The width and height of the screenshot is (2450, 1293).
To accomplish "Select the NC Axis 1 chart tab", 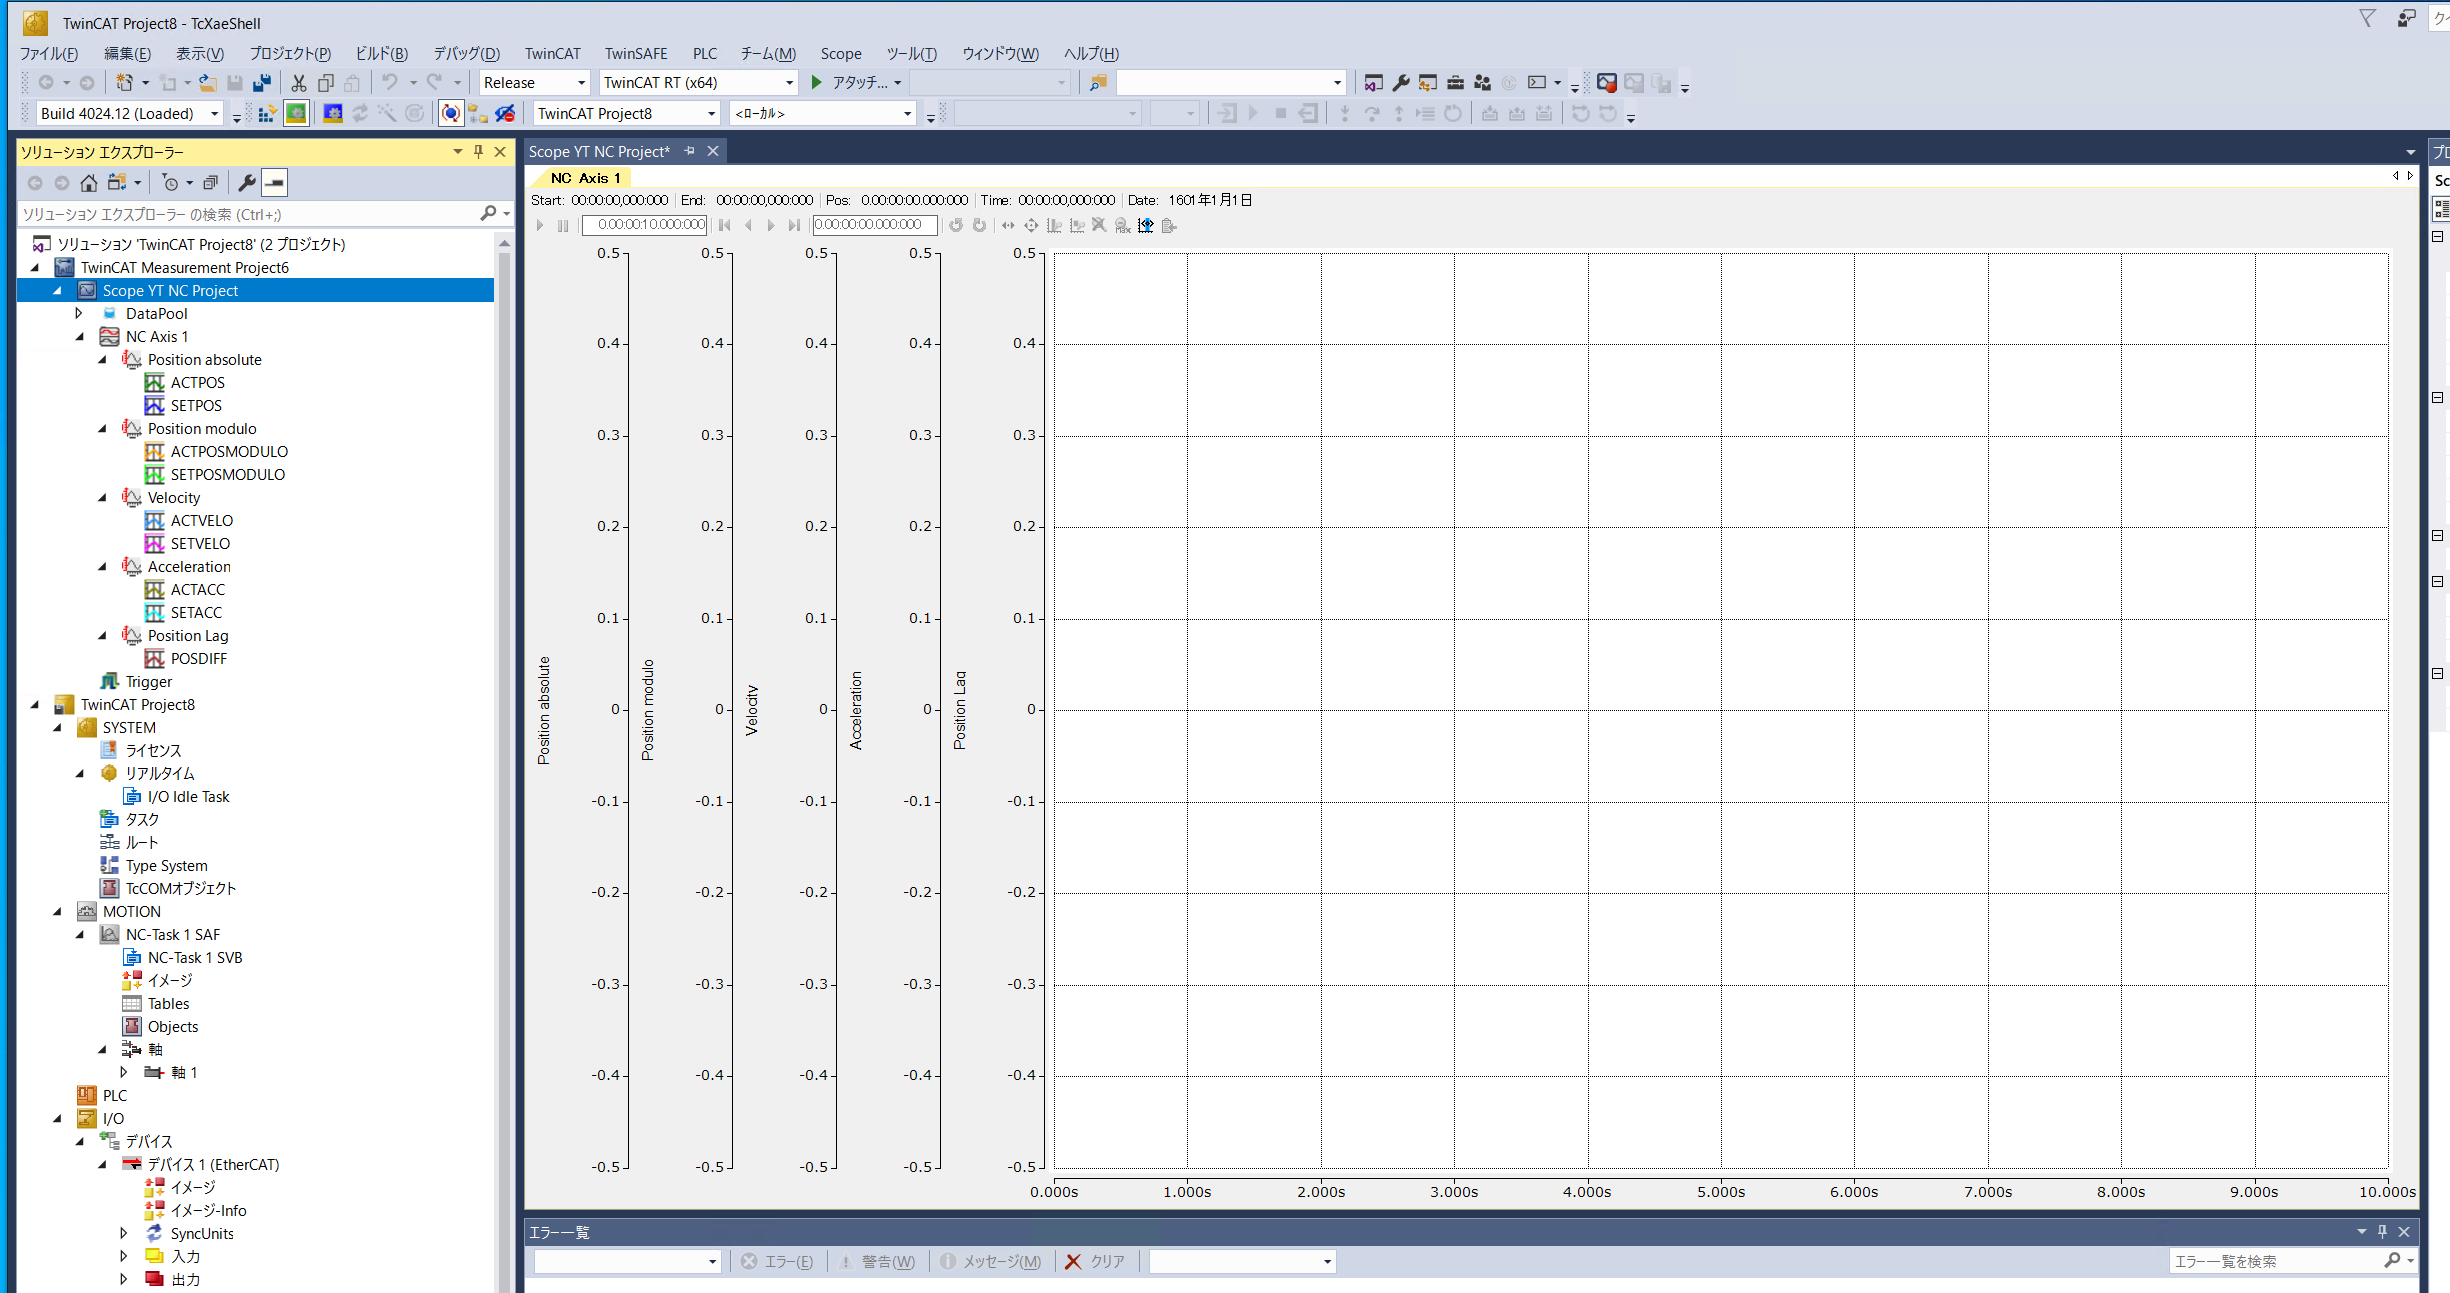I will [586, 178].
